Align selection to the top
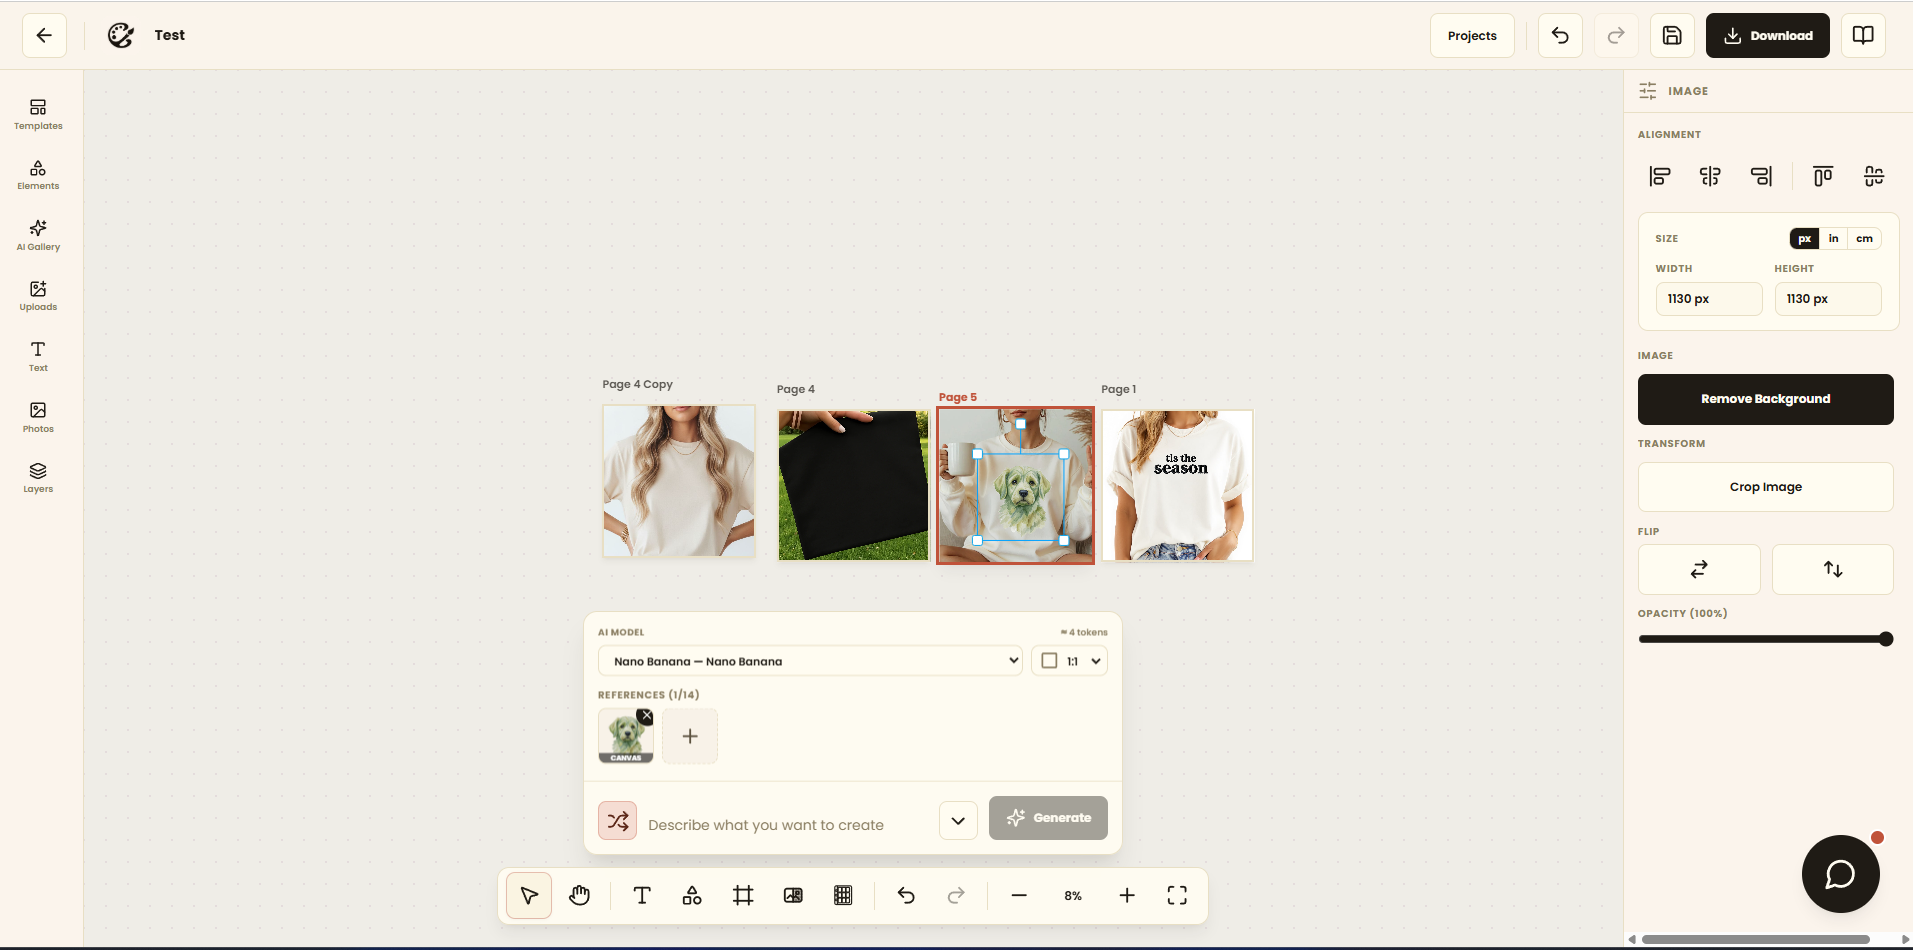The image size is (1913, 950). [1823, 176]
